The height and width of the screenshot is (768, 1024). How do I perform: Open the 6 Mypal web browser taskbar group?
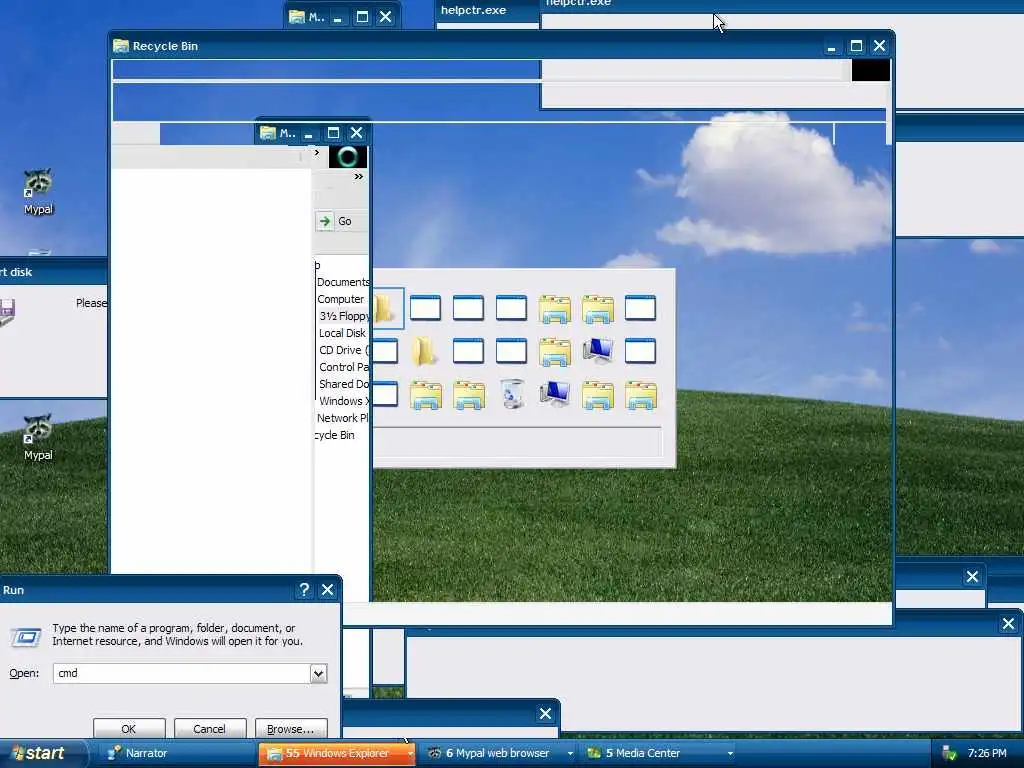pyautogui.click(x=498, y=753)
